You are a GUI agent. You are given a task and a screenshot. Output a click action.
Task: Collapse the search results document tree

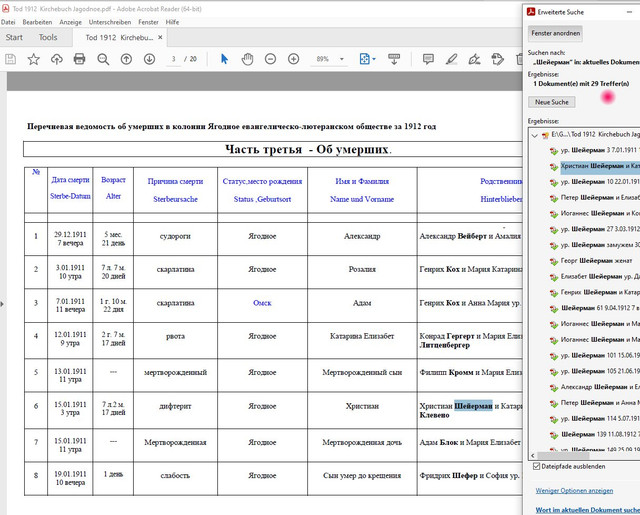[535, 135]
